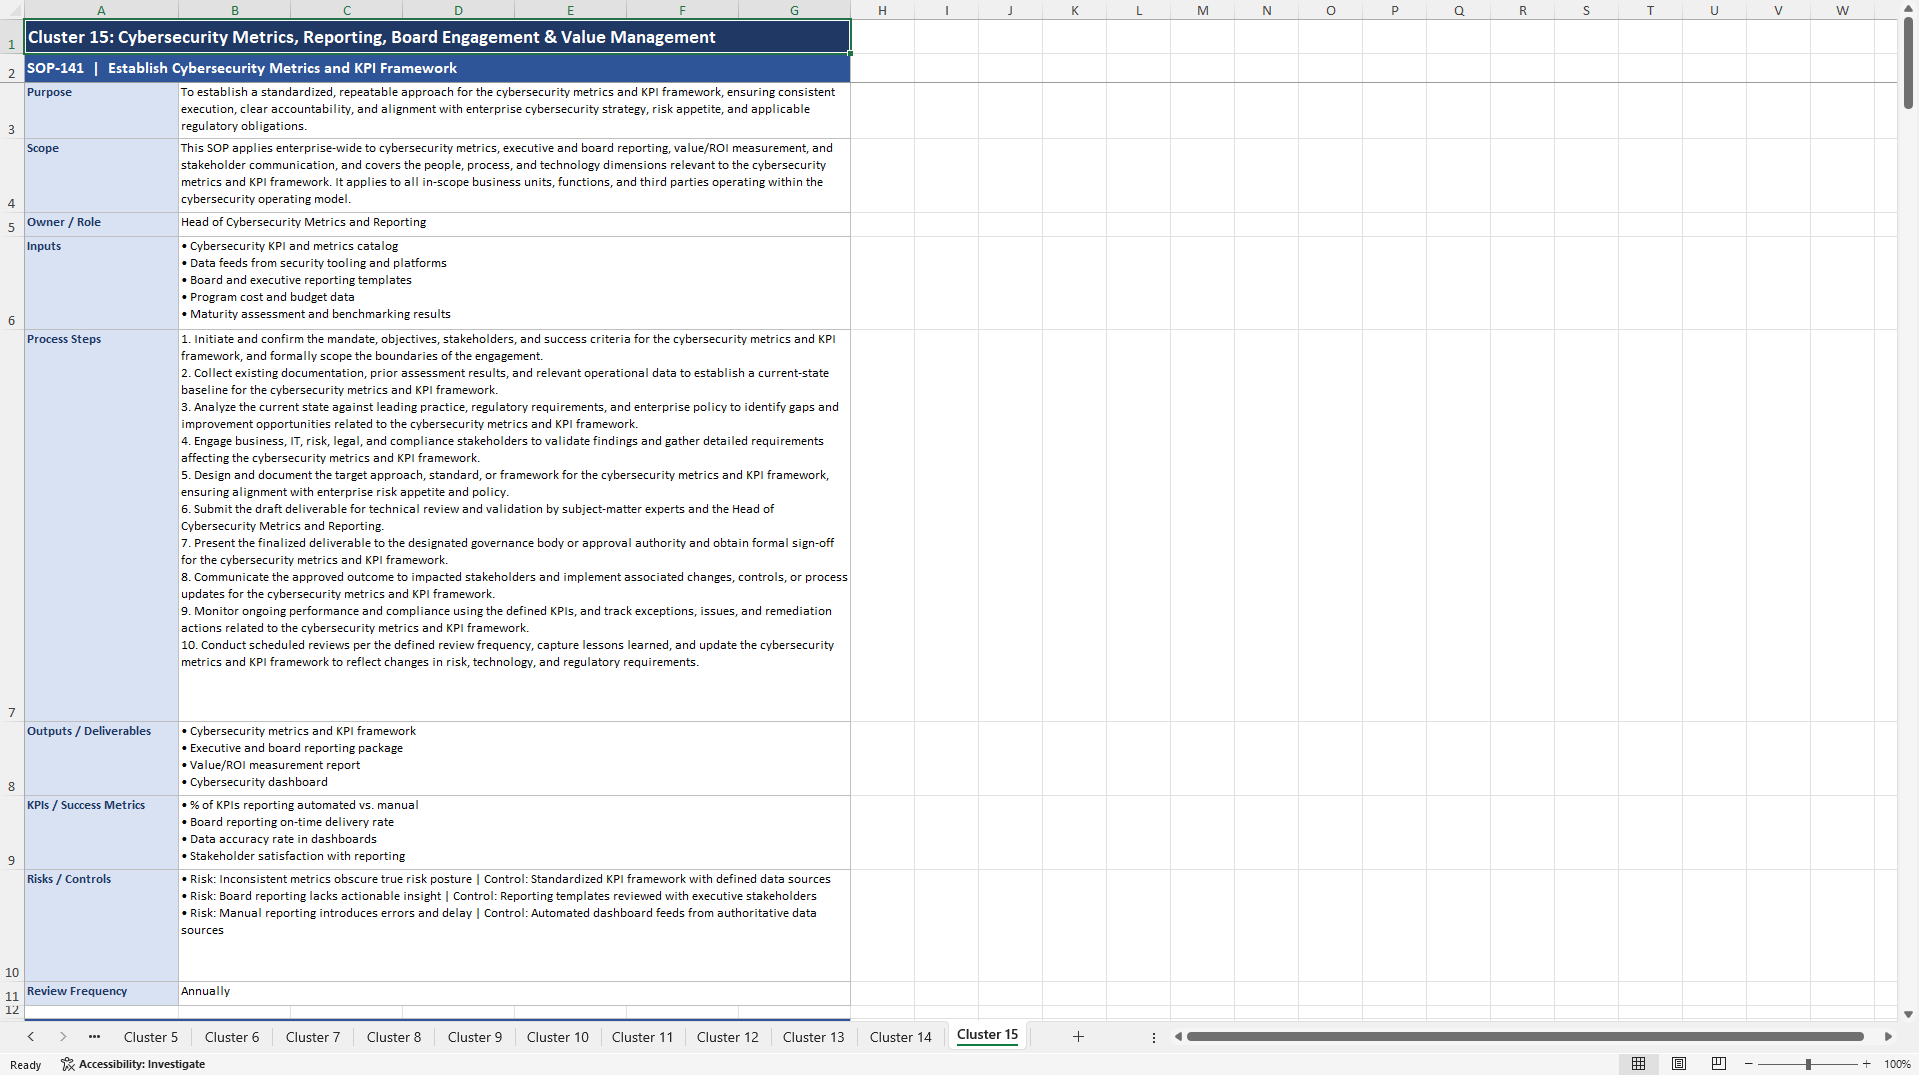Viewport: 1919px width, 1075px height.
Task: Click the tab bar resize handle dots
Action: pos(1154,1037)
